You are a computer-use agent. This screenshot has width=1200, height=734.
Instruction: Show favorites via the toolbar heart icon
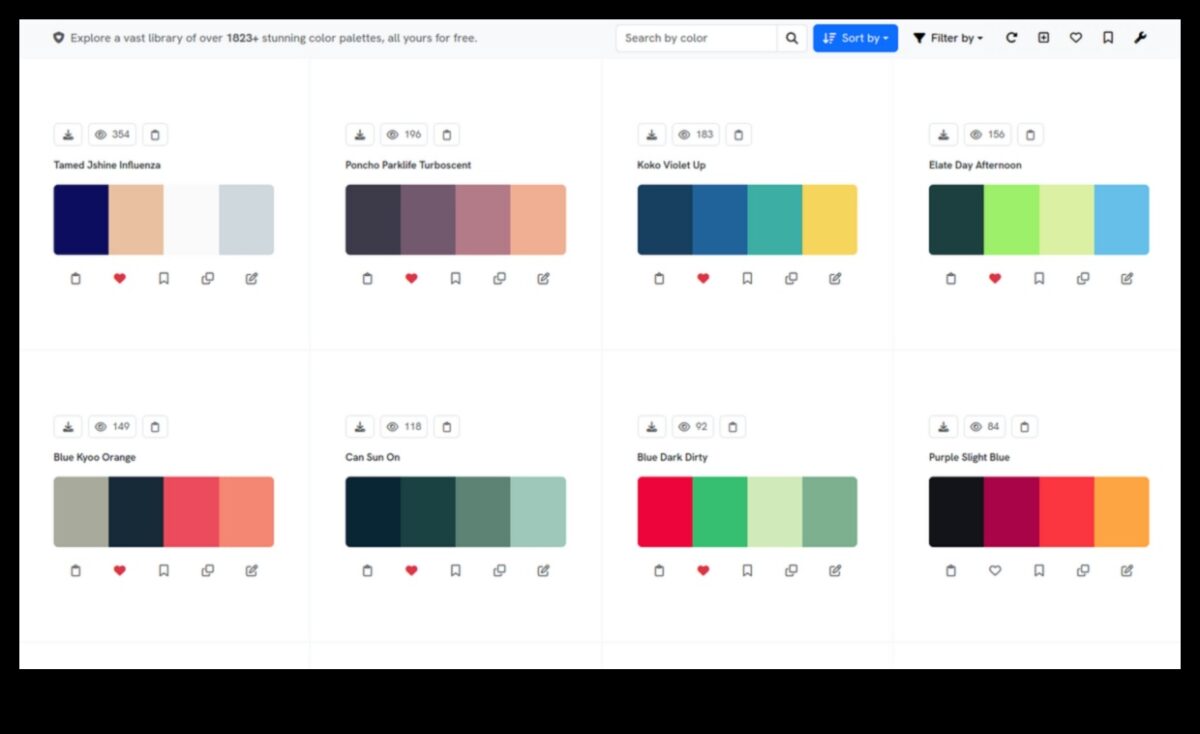pyautogui.click(x=1076, y=38)
